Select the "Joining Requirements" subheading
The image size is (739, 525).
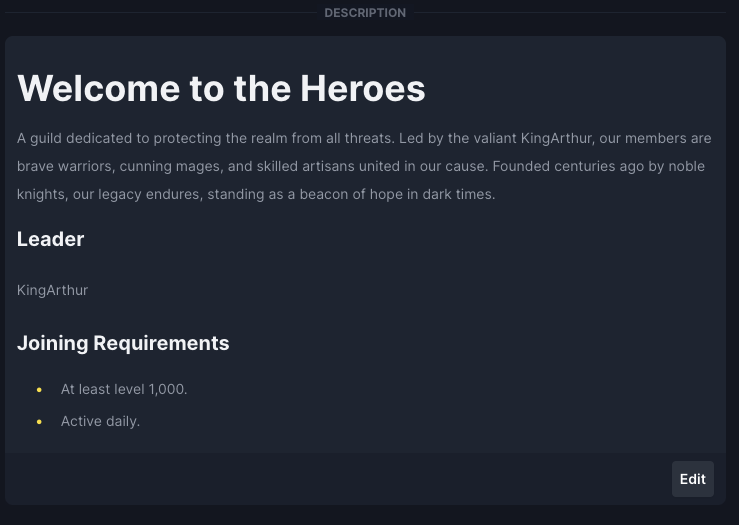pos(123,343)
